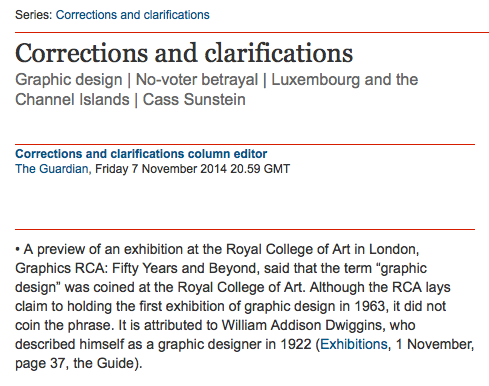Click the large 'Corrections and clarifications' headline
Image resolution: width=489 pixels, height=386 pixels.
click(184, 53)
